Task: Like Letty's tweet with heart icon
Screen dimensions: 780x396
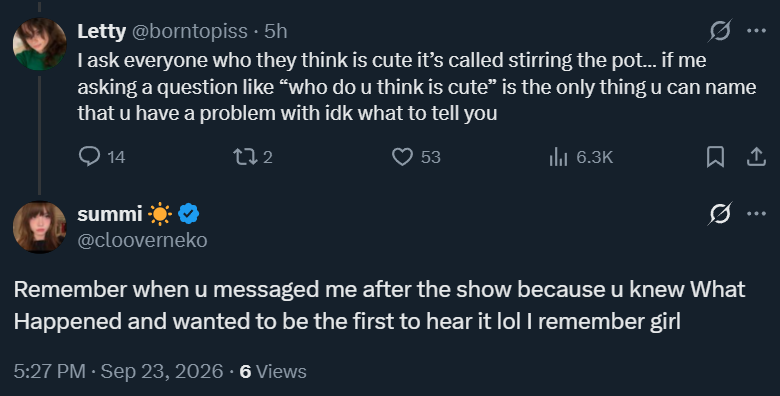Action: tap(416, 157)
